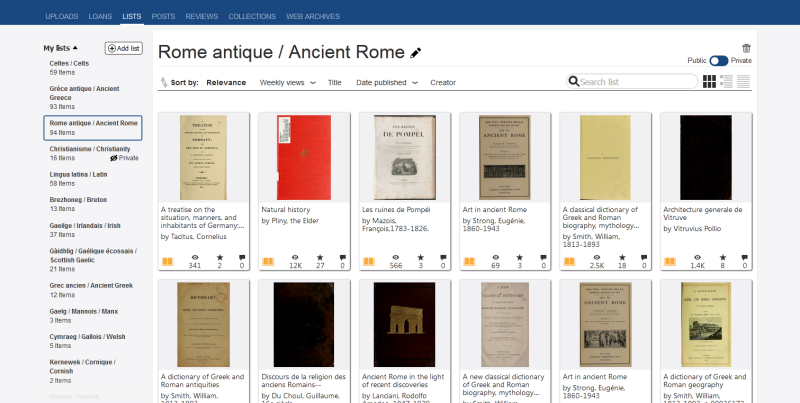Click favorites star on Classical dictionary card
The width and height of the screenshot is (800, 403).
pos(621,258)
